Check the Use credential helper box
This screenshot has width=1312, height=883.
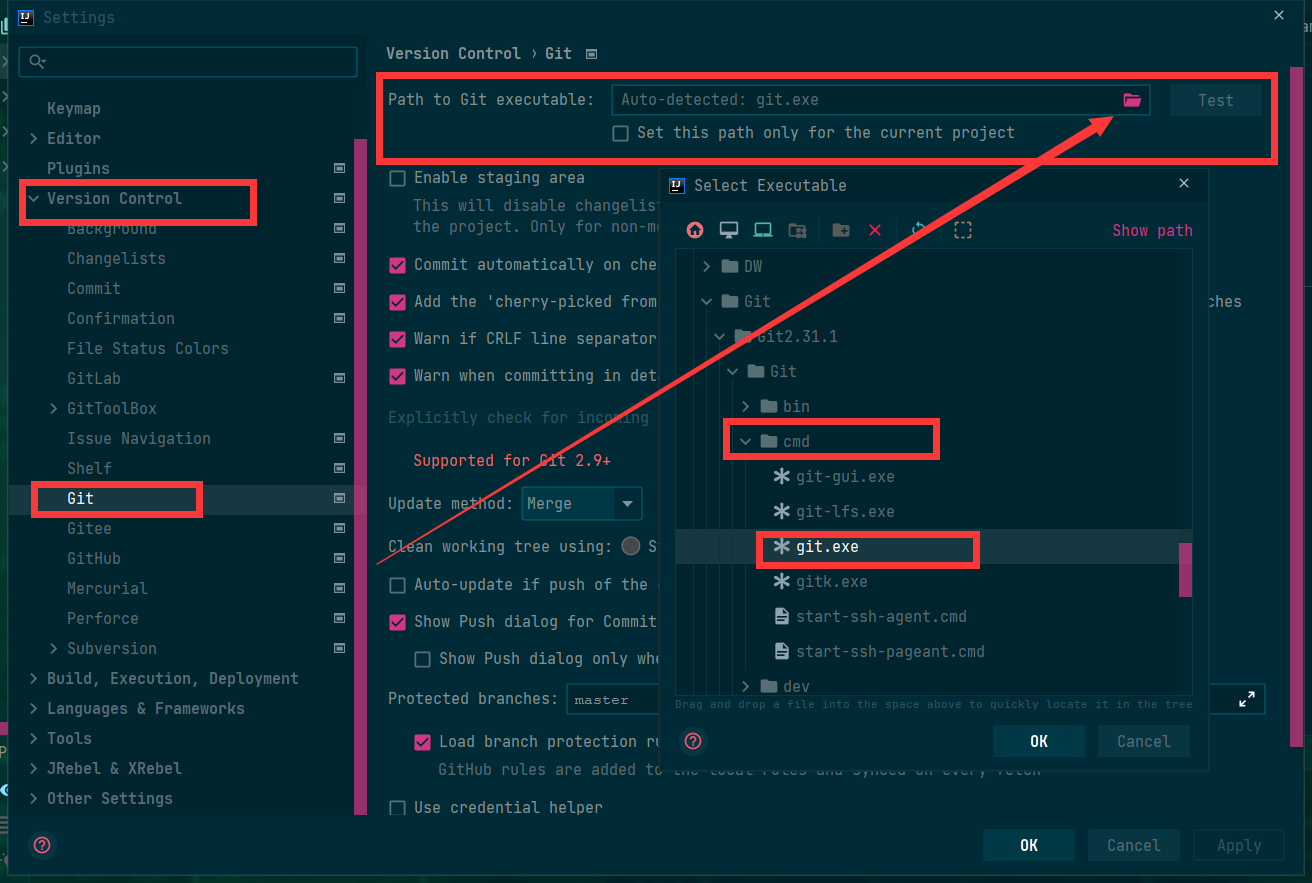(x=397, y=808)
